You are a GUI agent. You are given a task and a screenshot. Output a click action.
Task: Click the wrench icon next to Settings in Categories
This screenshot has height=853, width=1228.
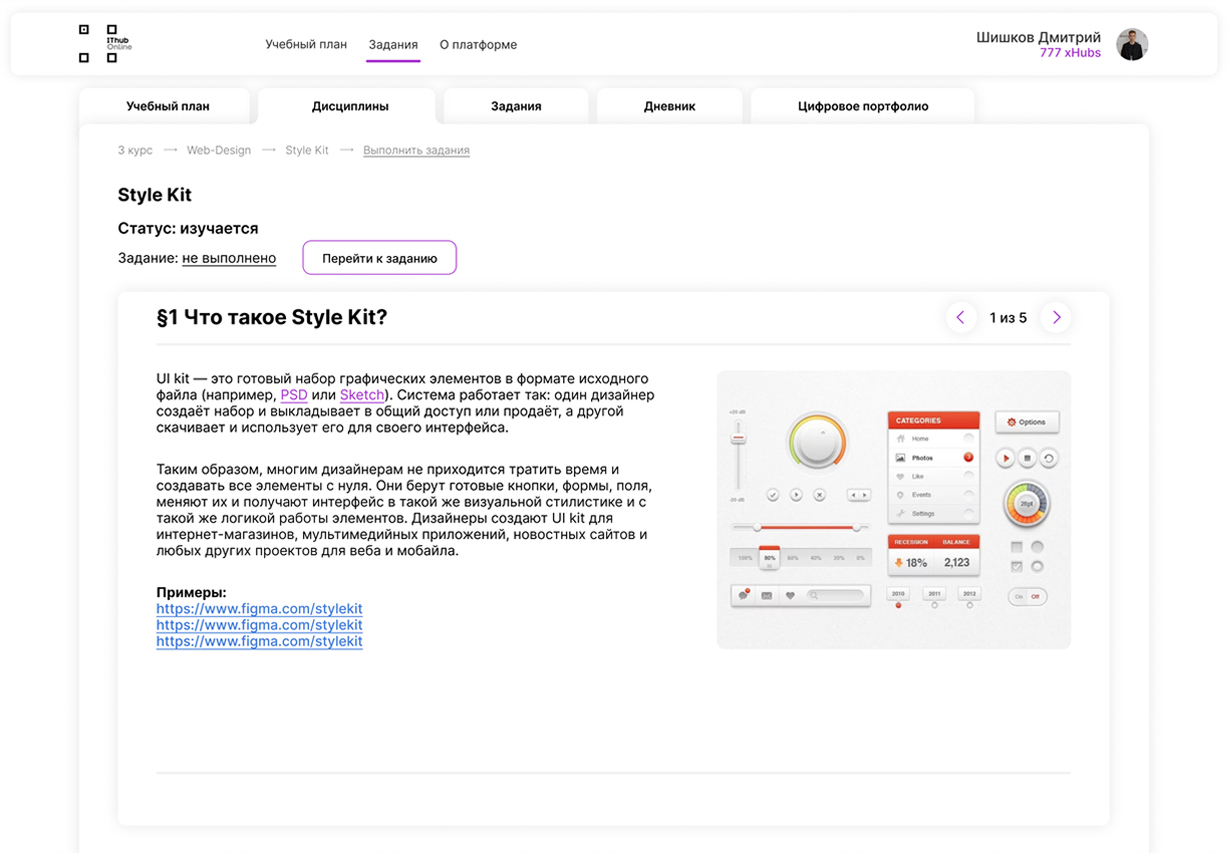click(901, 513)
